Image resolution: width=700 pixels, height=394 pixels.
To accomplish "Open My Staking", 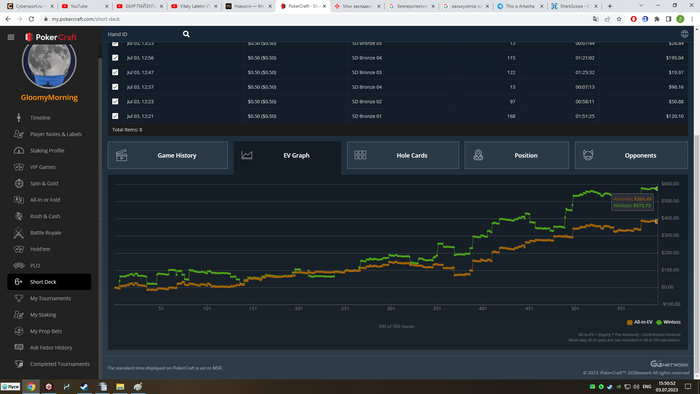I will point(43,315).
